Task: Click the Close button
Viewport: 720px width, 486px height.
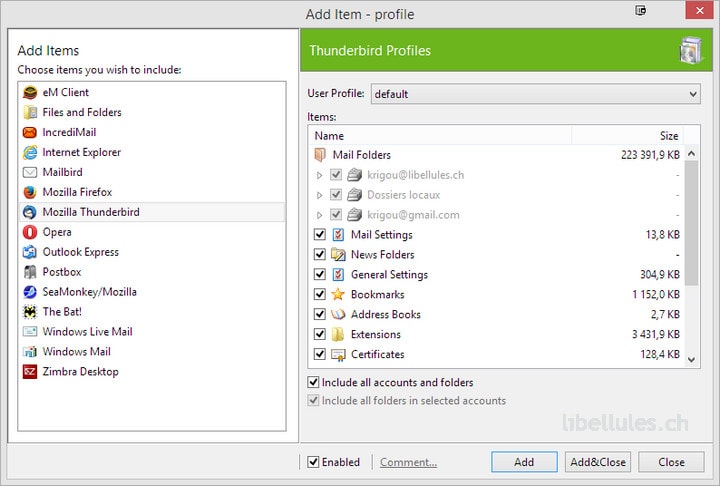Action: 671,462
